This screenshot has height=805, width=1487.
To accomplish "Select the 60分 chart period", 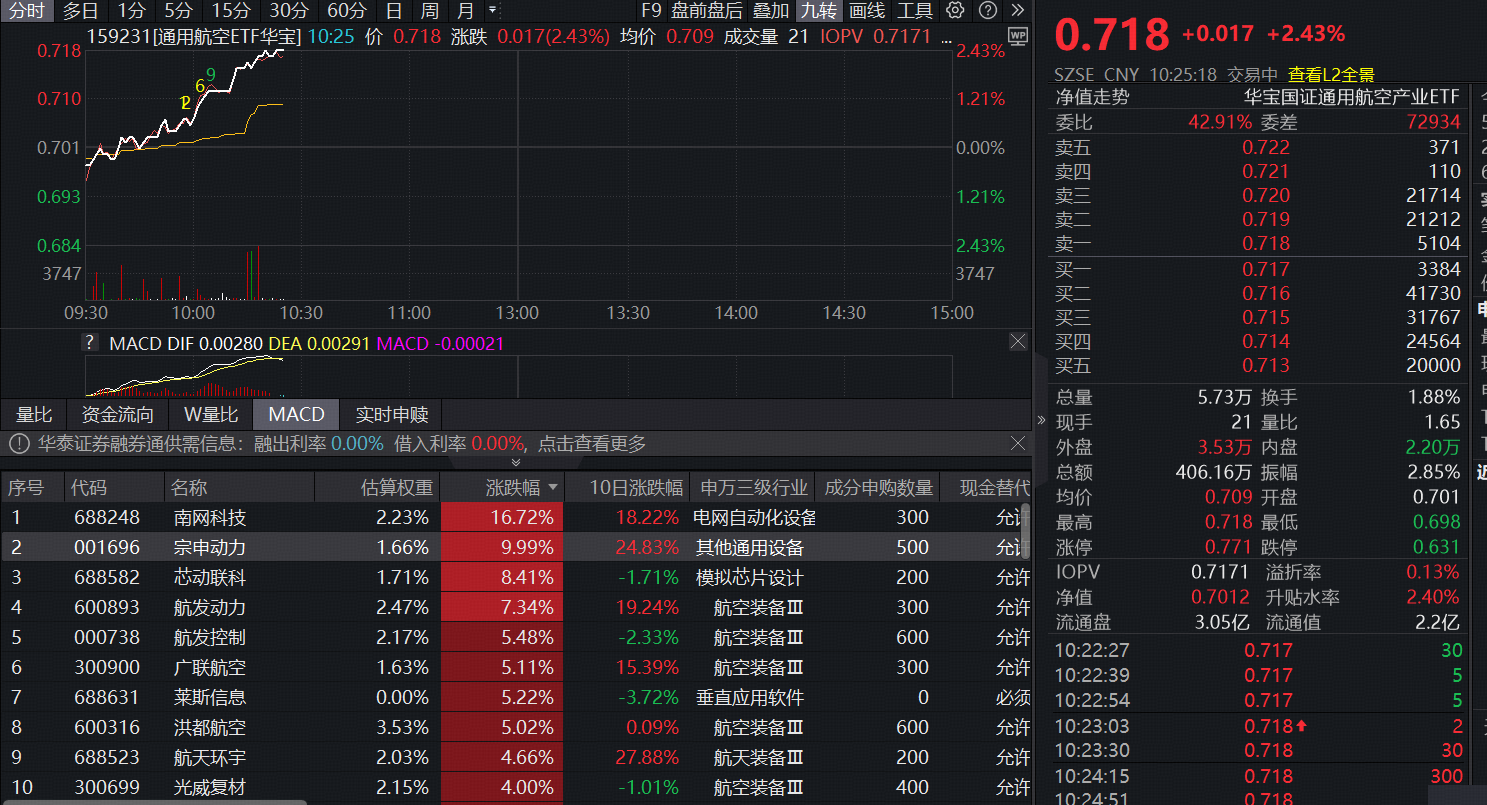I will coord(345,11).
